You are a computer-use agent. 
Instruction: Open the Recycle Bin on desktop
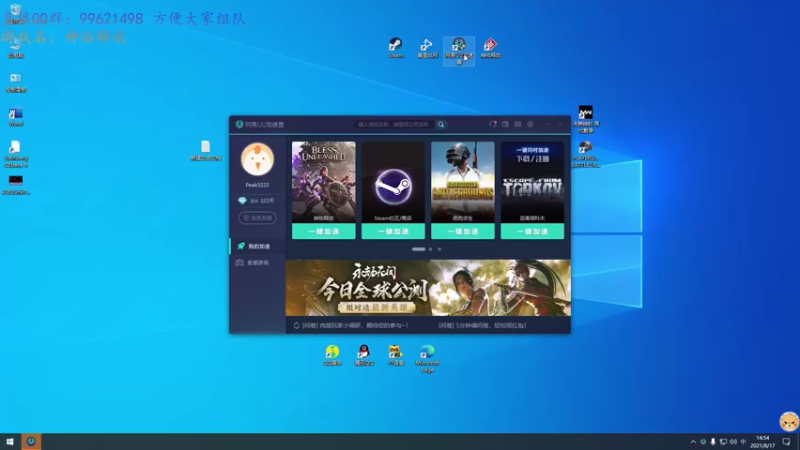click(15, 14)
